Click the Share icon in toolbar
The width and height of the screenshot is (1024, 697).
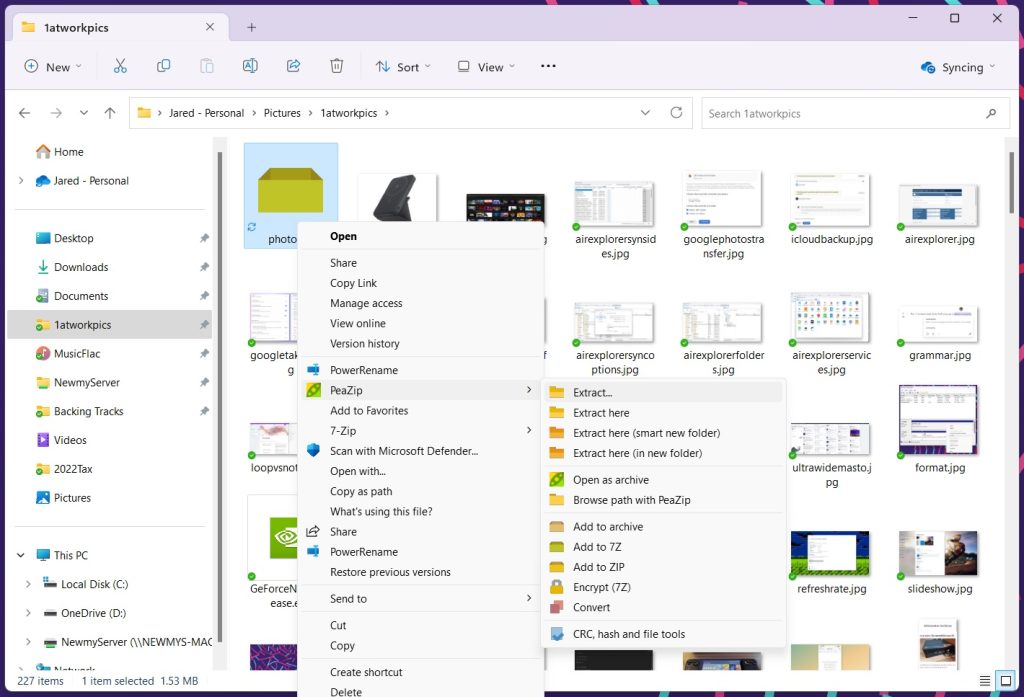click(x=293, y=66)
